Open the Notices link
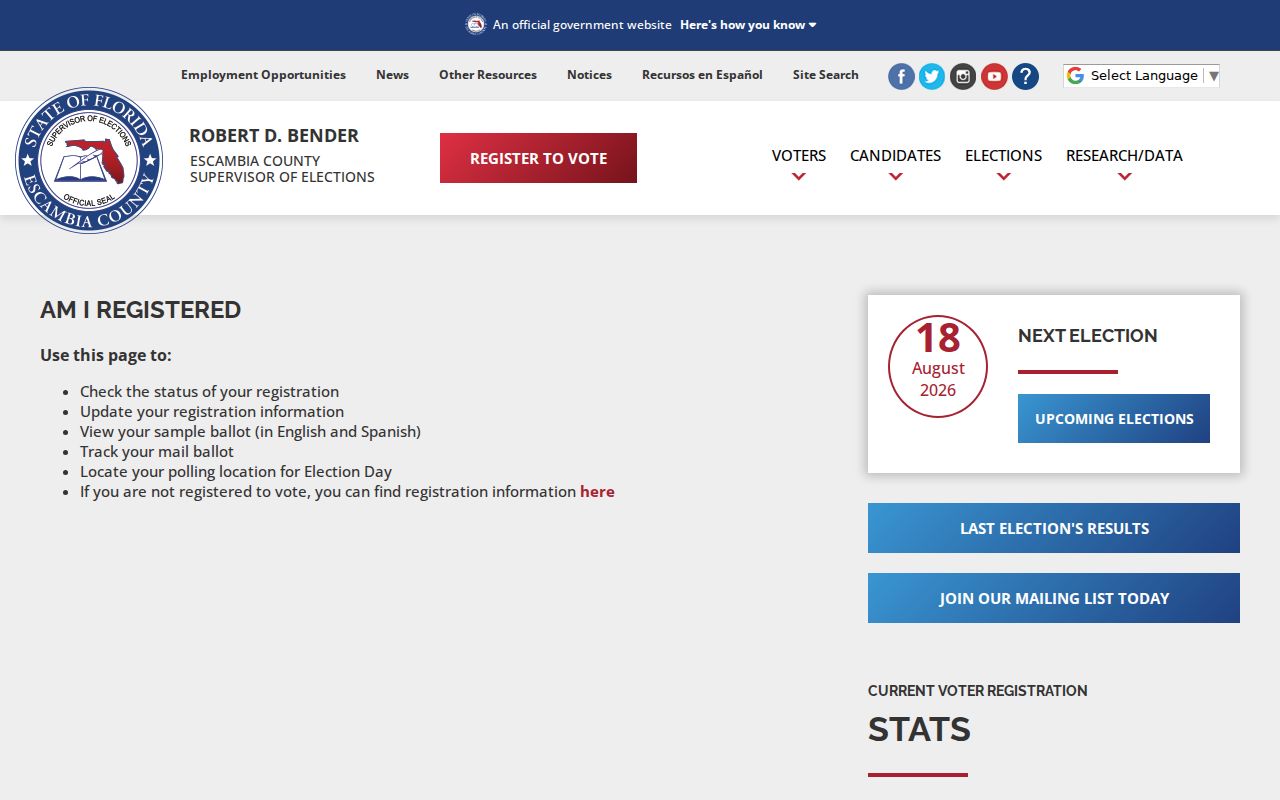 pos(589,75)
